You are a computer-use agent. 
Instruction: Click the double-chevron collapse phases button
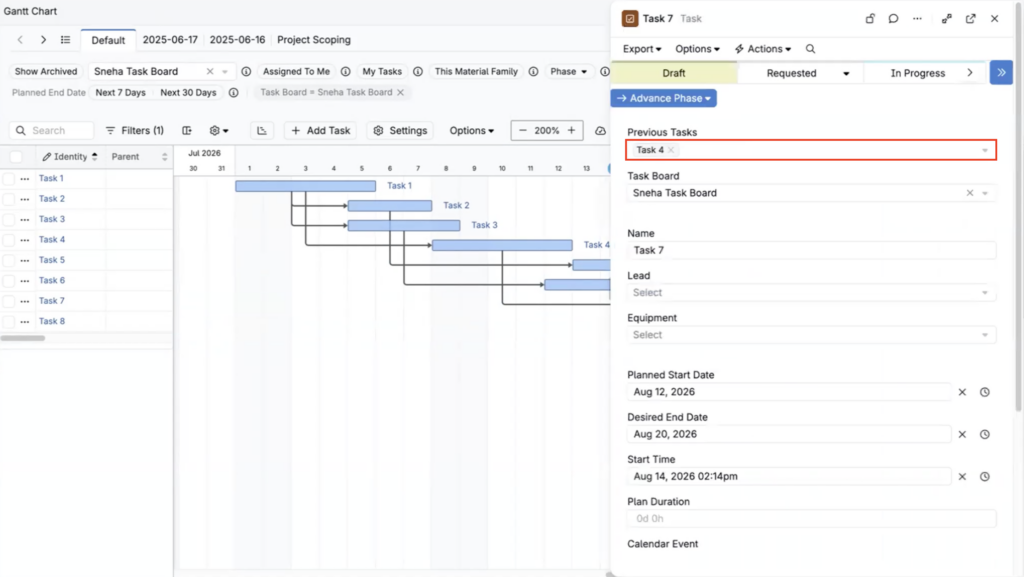pos(1001,72)
